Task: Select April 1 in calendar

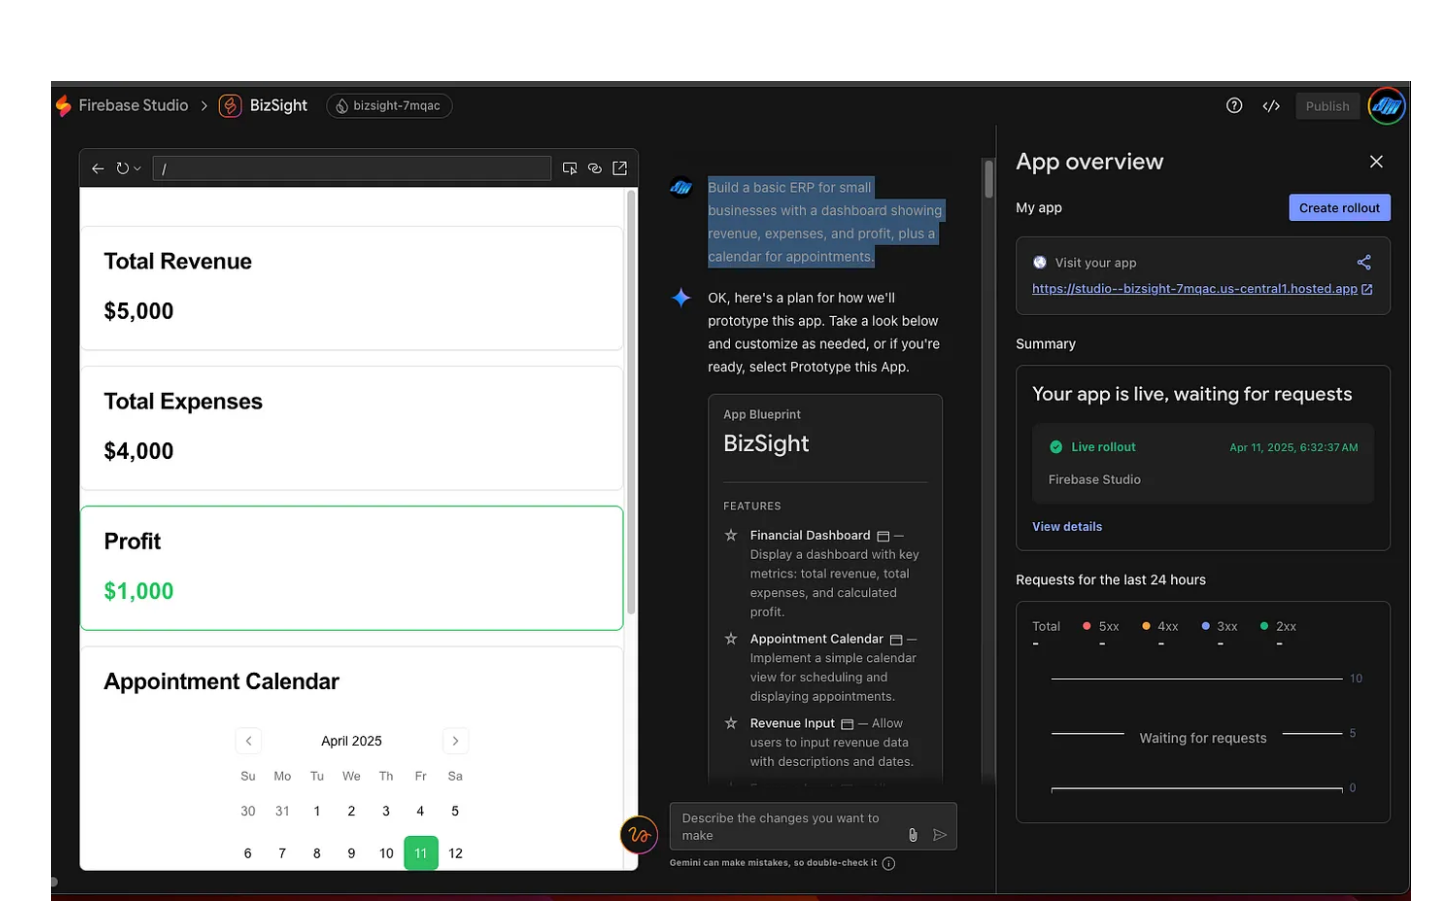Action: coord(317,811)
